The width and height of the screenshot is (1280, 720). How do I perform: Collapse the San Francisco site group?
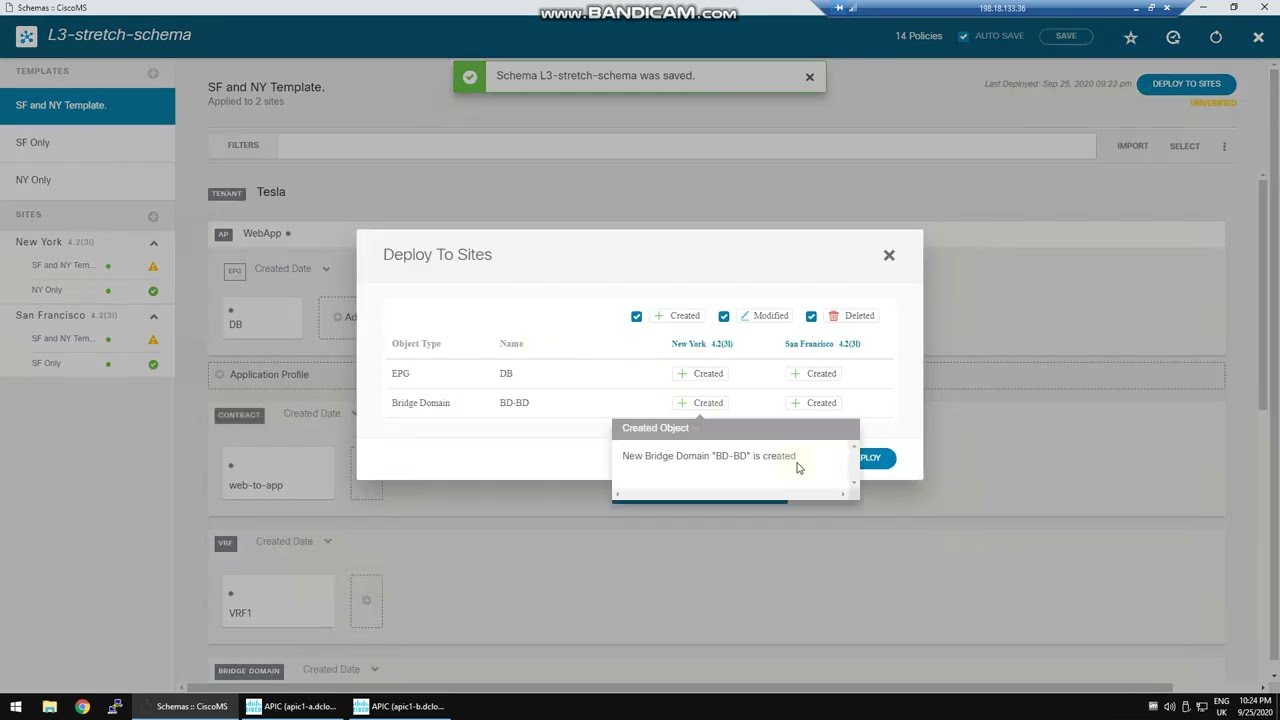(x=153, y=316)
